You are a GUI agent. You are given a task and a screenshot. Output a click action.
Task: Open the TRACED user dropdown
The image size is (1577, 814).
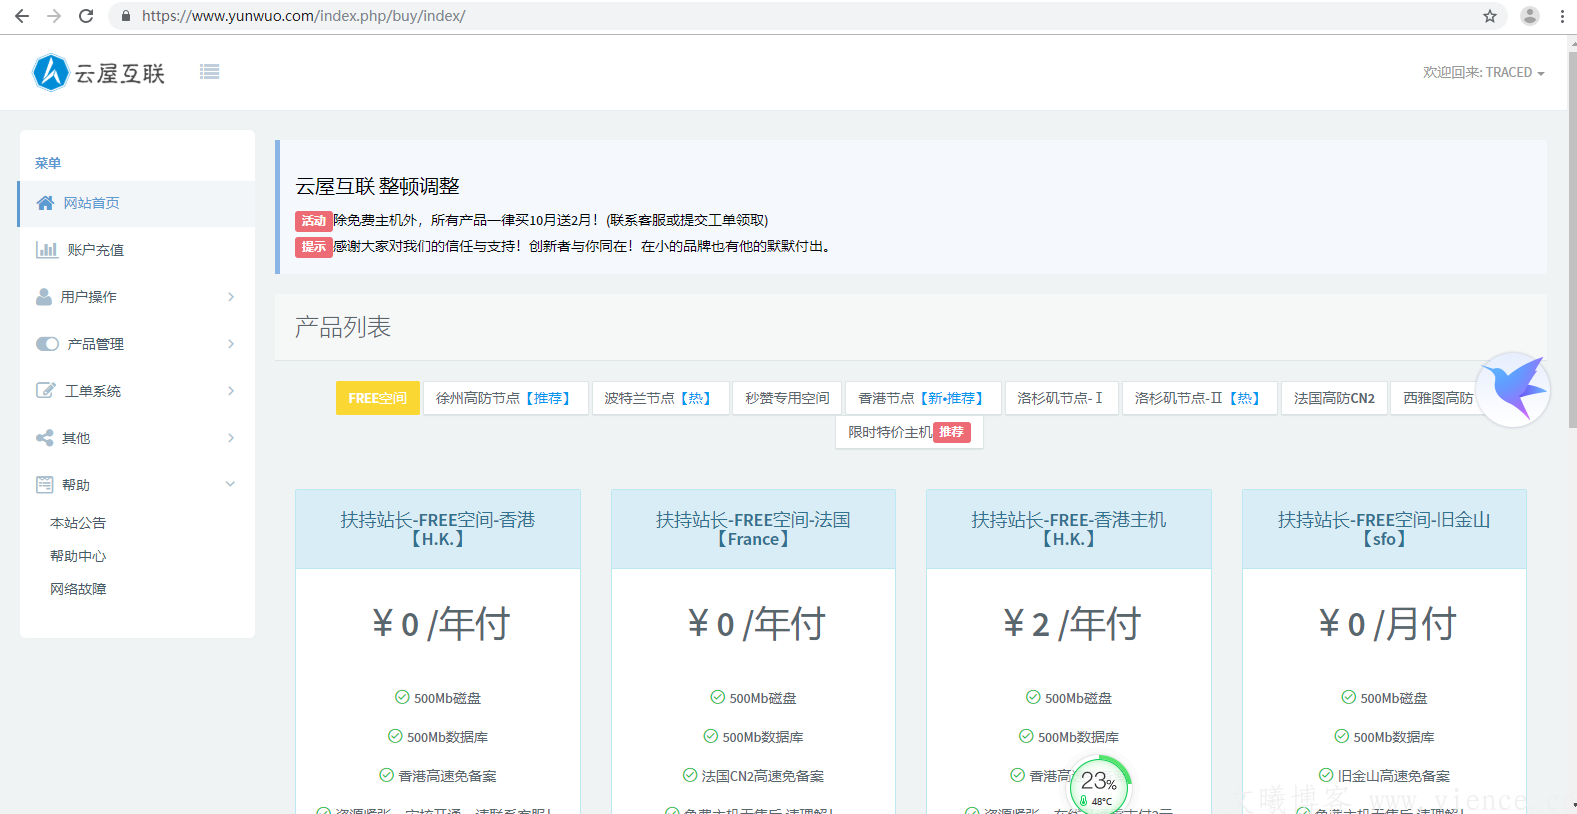pos(1483,73)
